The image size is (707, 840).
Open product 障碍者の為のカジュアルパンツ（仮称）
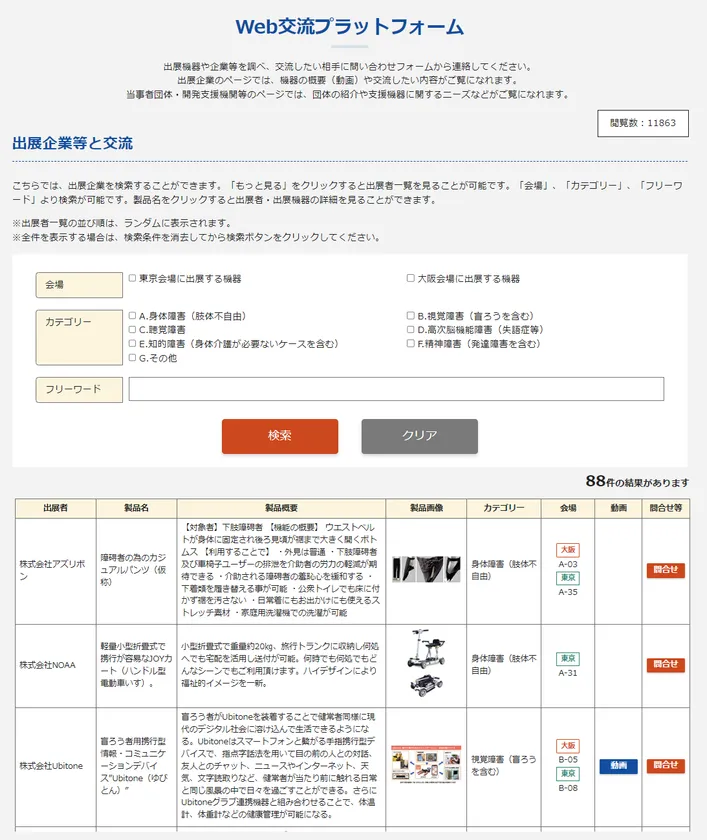click(133, 569)
